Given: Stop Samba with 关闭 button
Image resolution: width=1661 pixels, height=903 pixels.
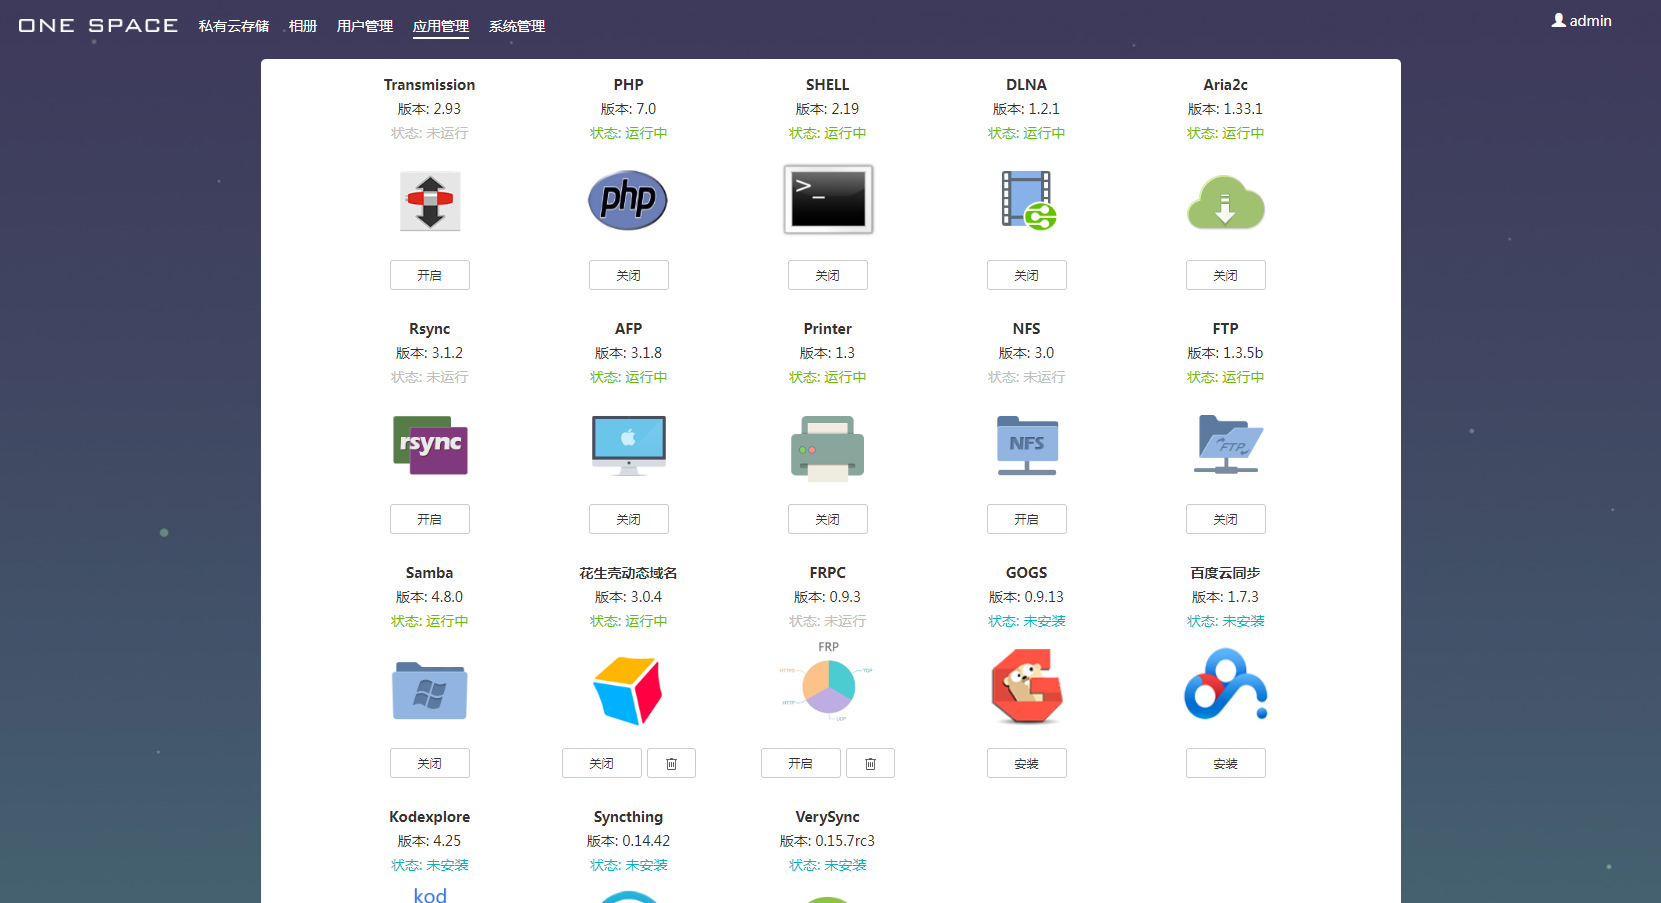Looking at the screenshot, I should [430, 763].
